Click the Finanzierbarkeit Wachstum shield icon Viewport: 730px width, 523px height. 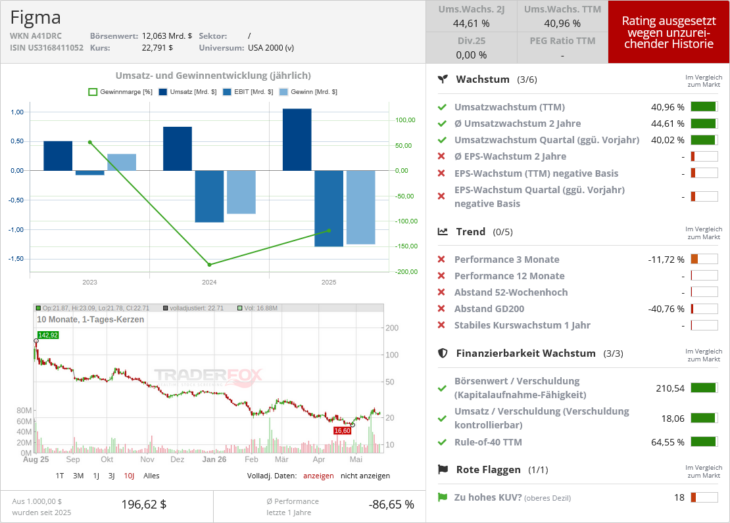[x=442, y=353]
